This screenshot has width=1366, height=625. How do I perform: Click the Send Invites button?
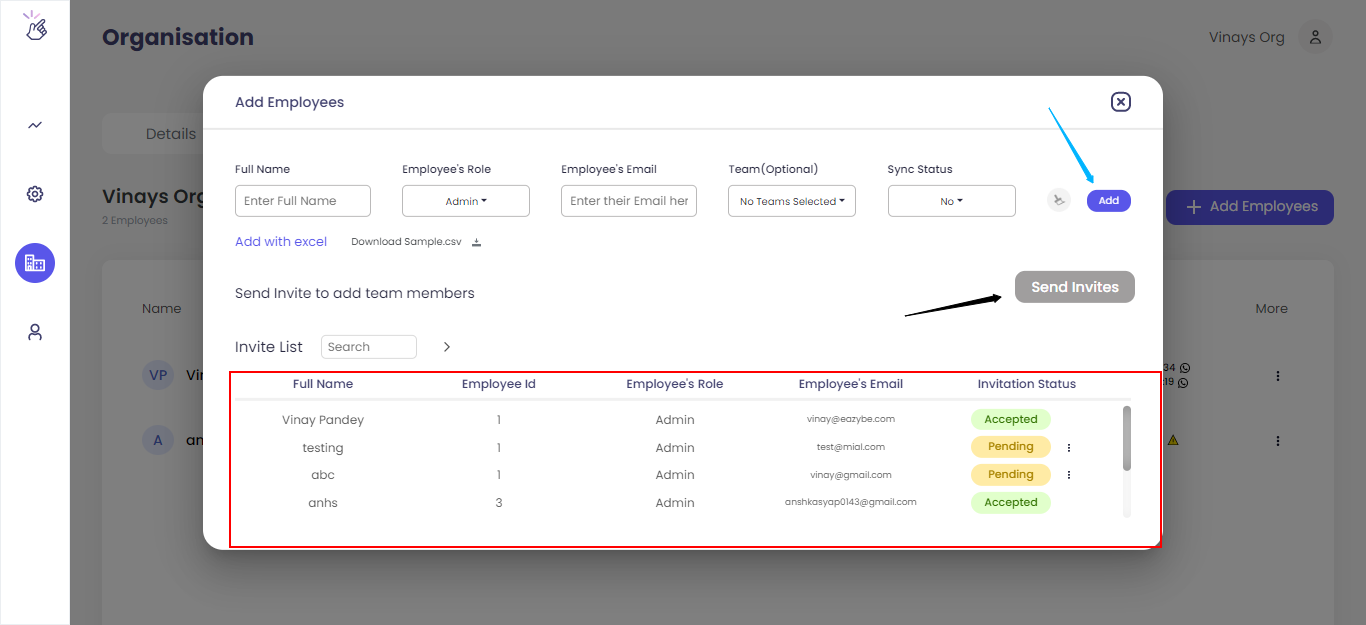coord(1074,287)
